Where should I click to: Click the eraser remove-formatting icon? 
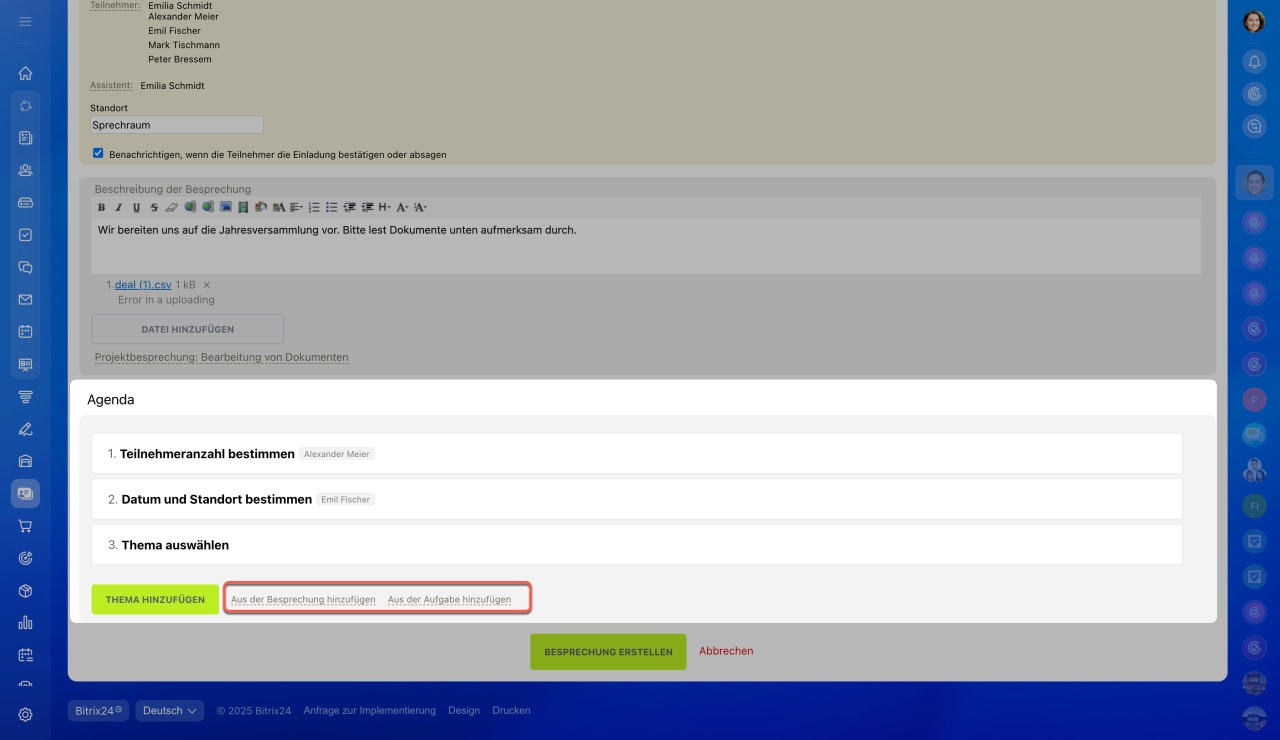(x=171, y=207)
